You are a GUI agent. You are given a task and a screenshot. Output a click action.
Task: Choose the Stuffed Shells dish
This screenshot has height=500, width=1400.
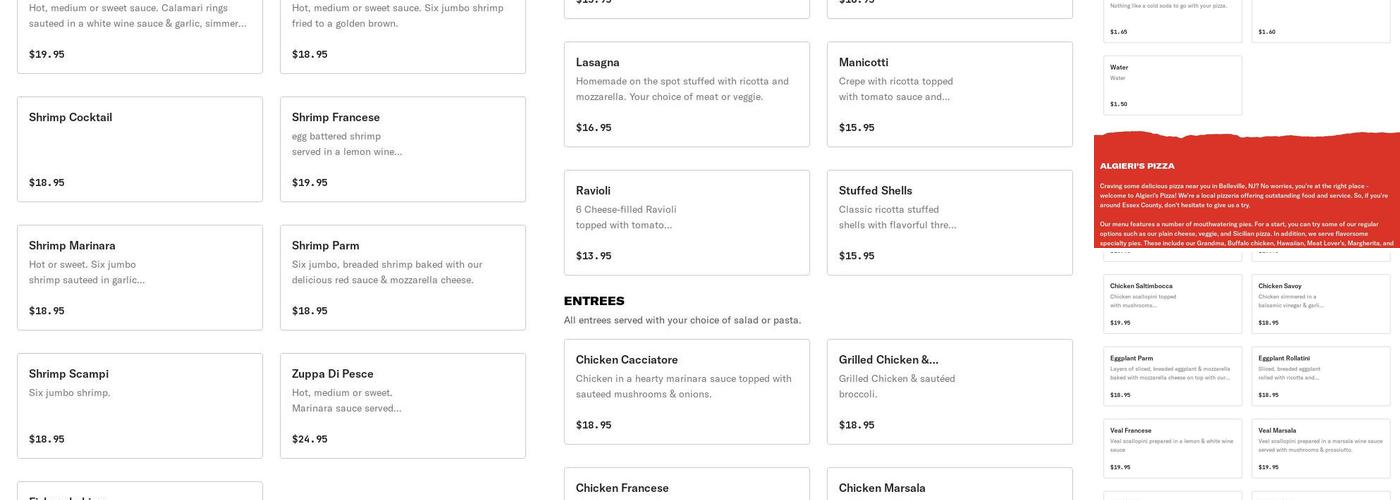pyautogui.click(x=949, y=222)
